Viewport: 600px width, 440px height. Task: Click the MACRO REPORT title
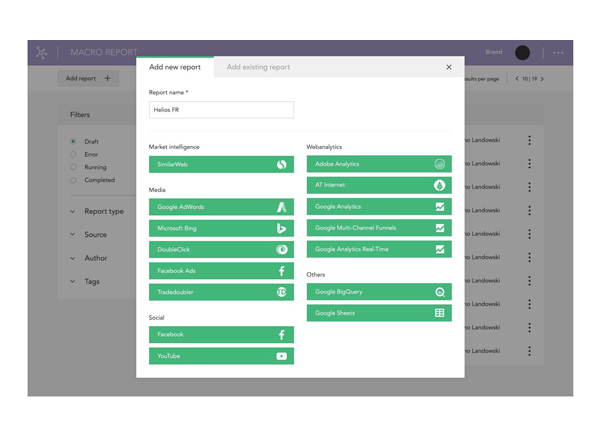pos(104,52)
